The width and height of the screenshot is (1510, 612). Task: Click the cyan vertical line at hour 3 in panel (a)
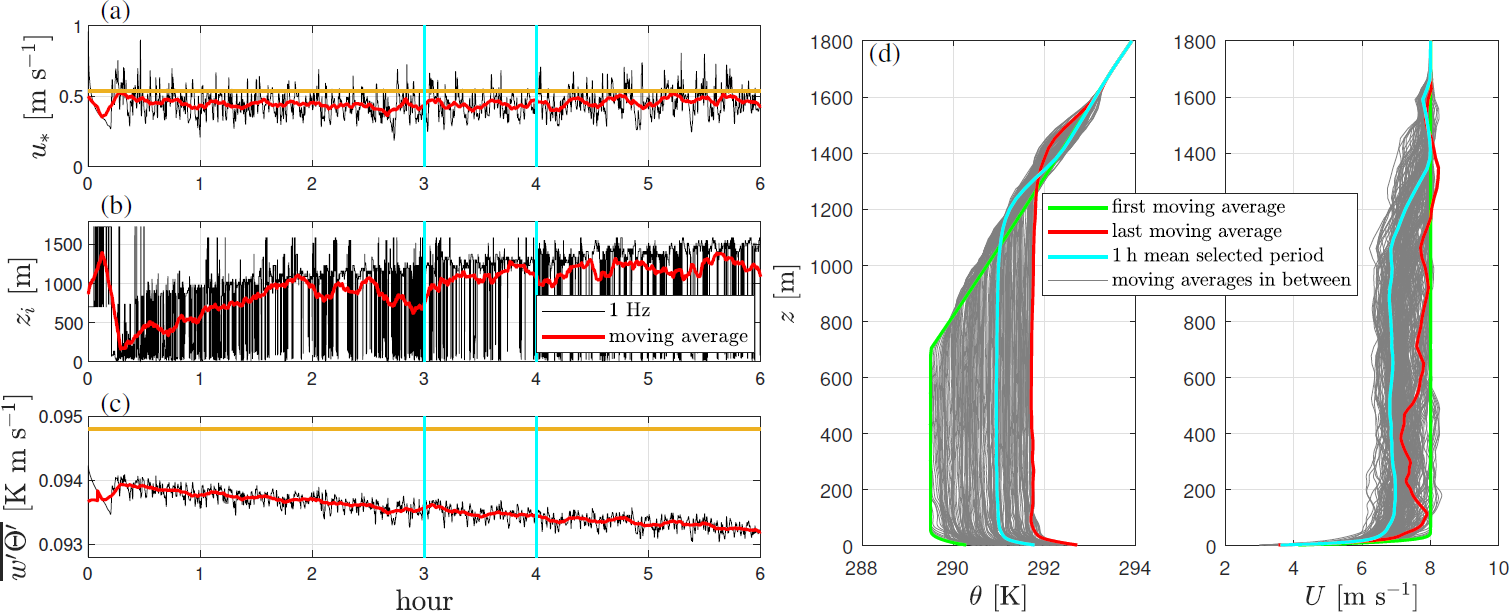pos(425,130)
